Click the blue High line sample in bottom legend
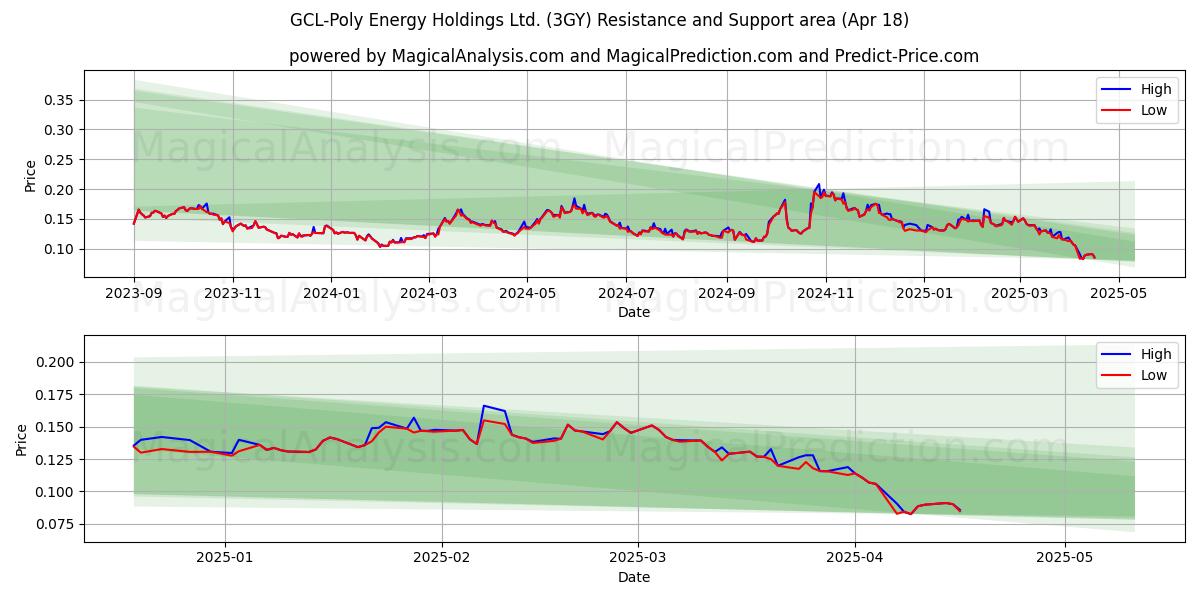 click(1117, 355)
